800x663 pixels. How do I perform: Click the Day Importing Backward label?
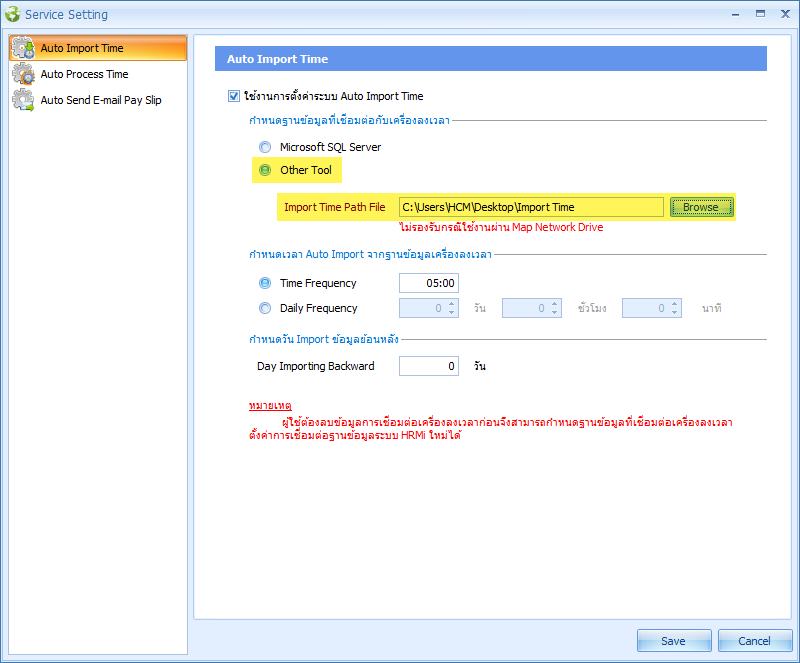click(316, 366)
